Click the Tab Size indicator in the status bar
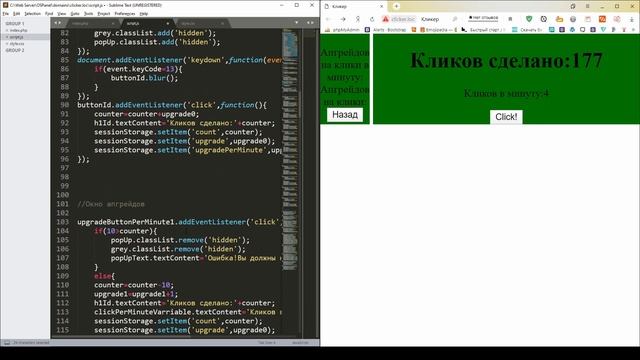Screen dimensions: 640x360 pos(267,342)
